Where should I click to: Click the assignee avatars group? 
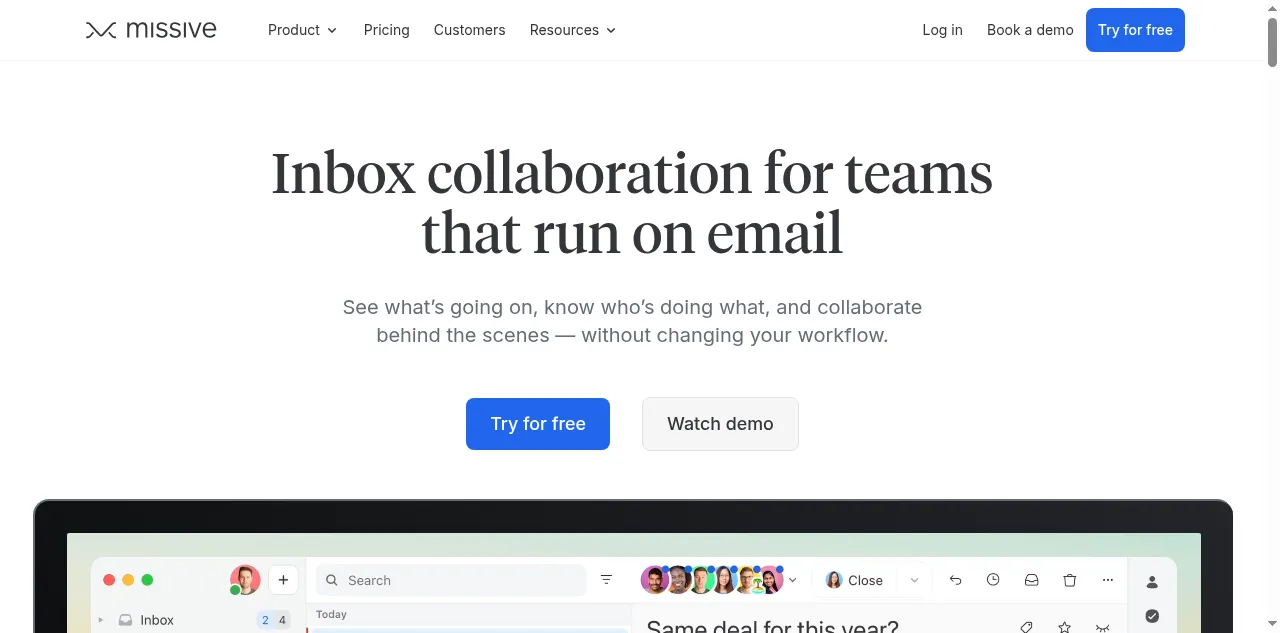pos(712,580)
